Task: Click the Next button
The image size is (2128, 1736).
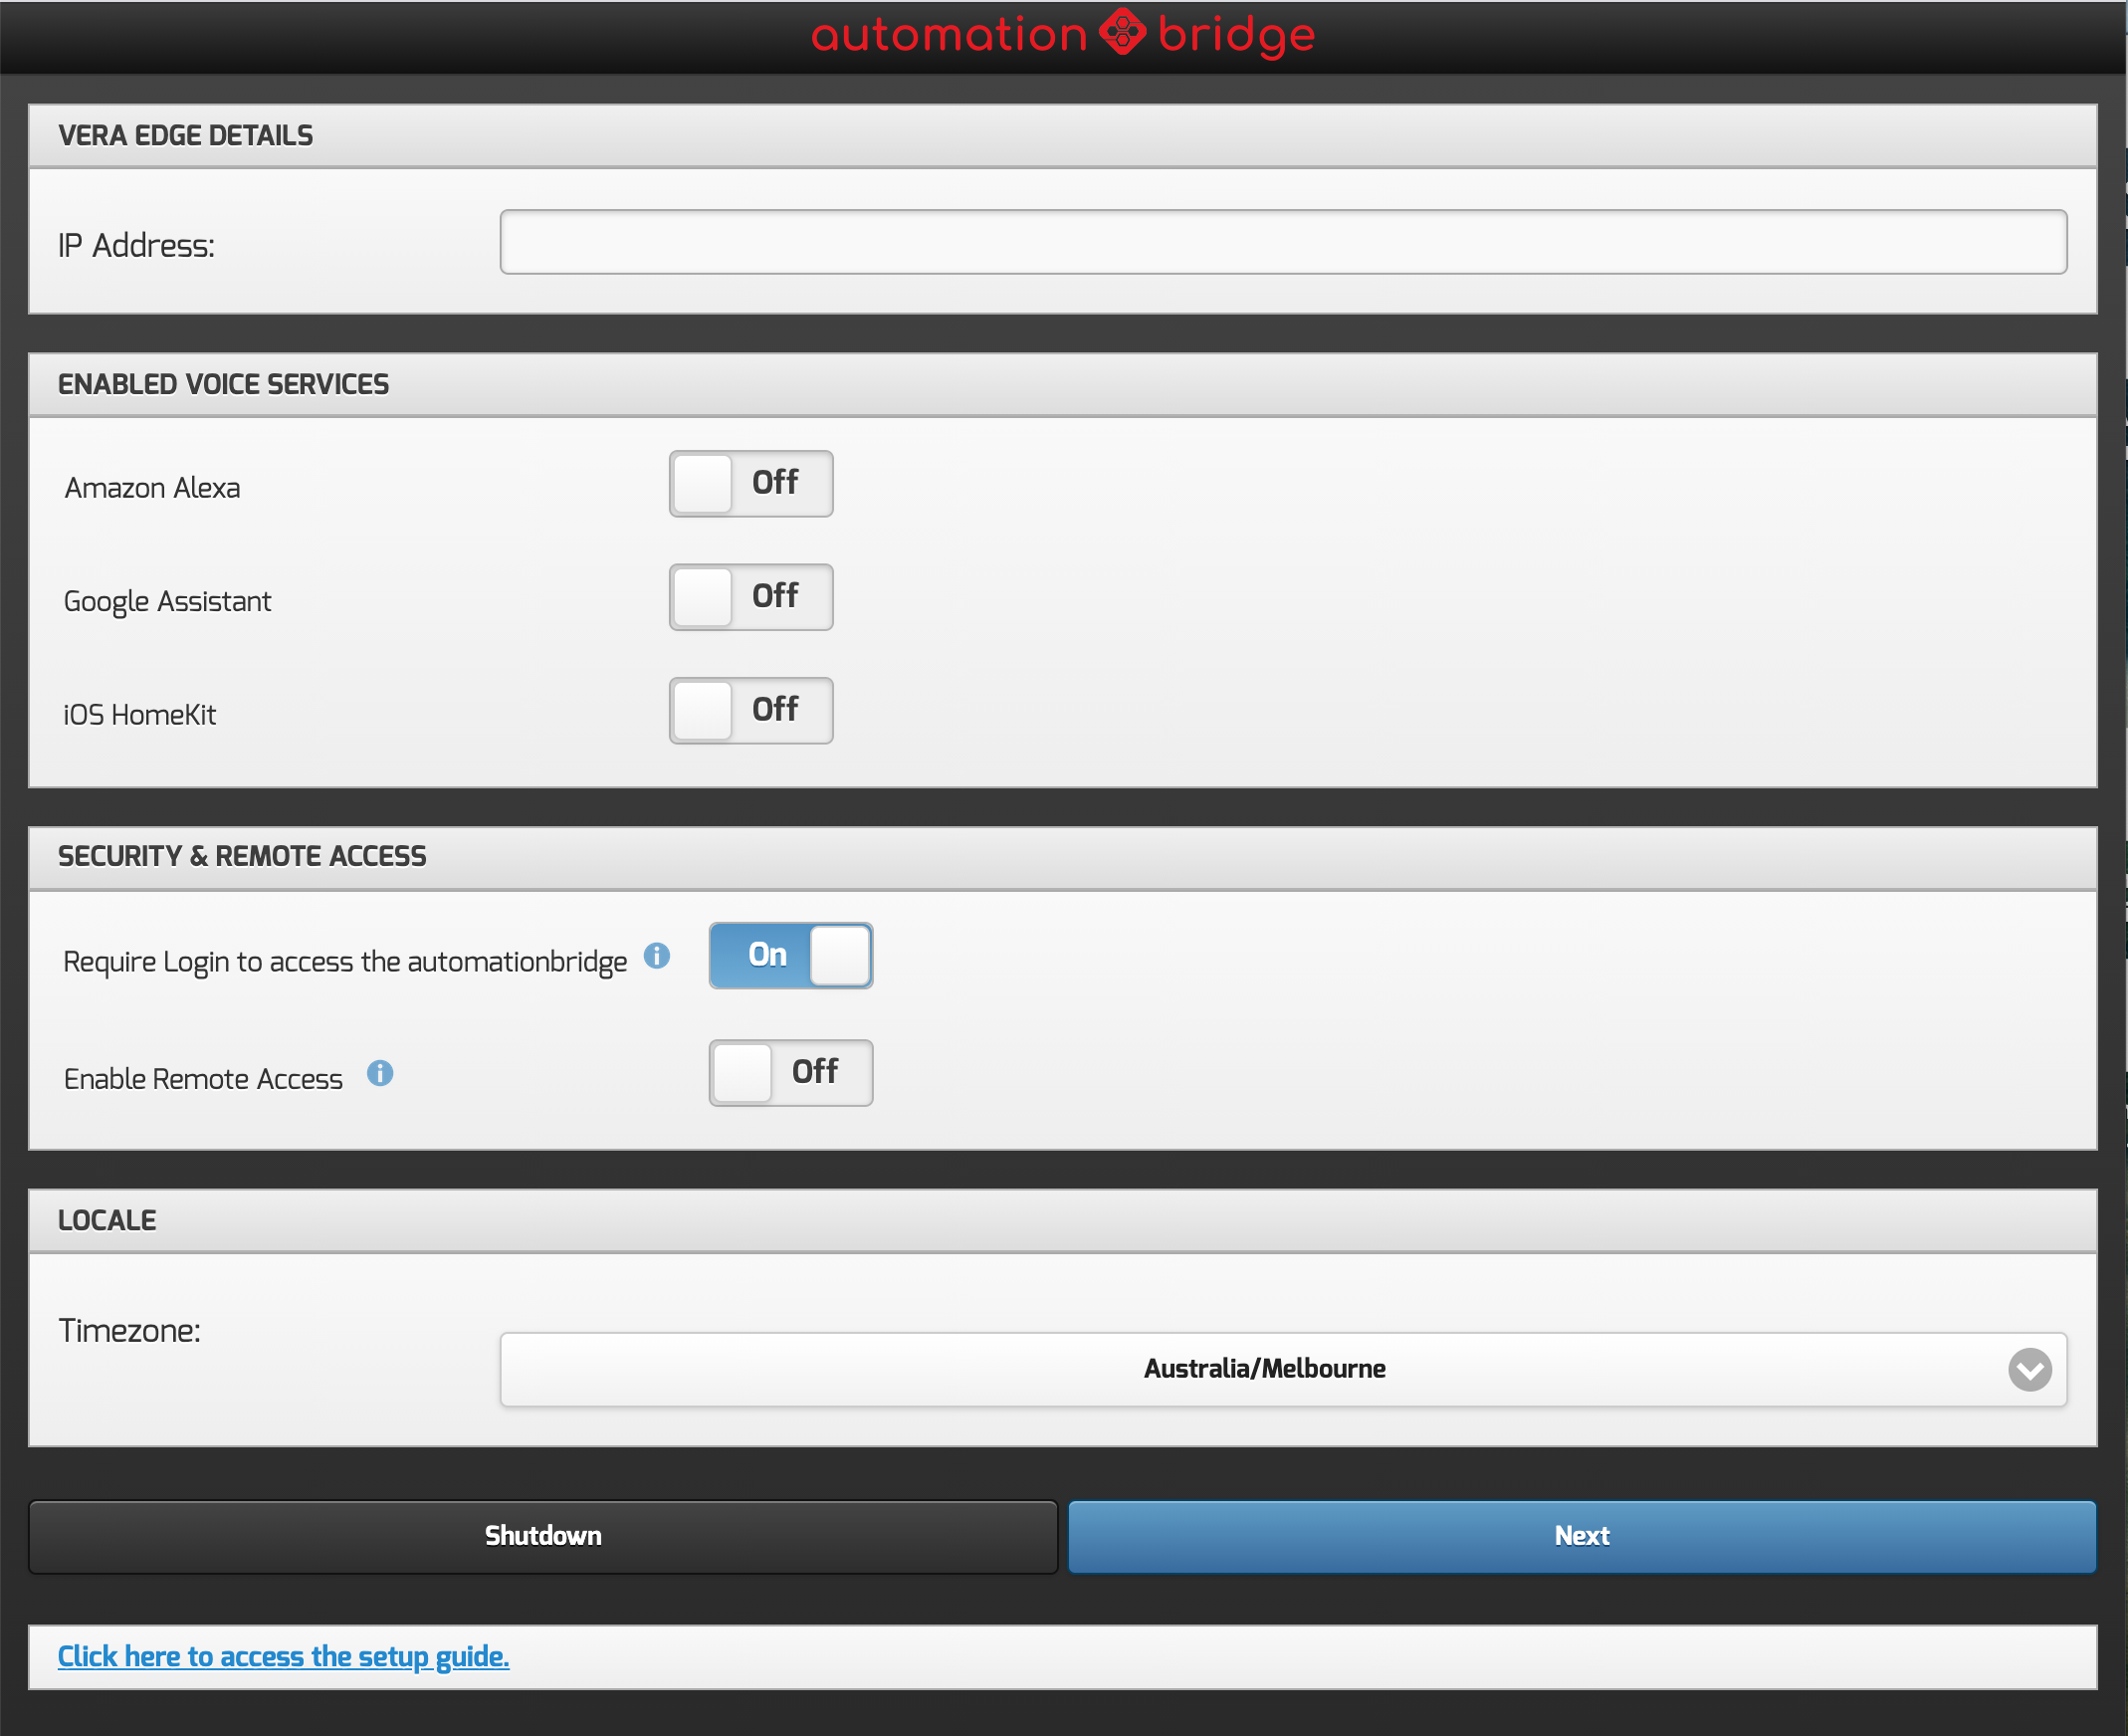Action: coord(1581,1536)
